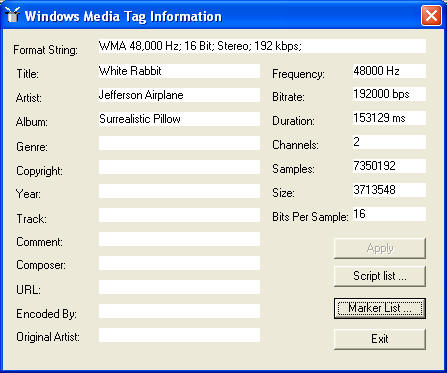Click the Format String label

click(45, 50)
